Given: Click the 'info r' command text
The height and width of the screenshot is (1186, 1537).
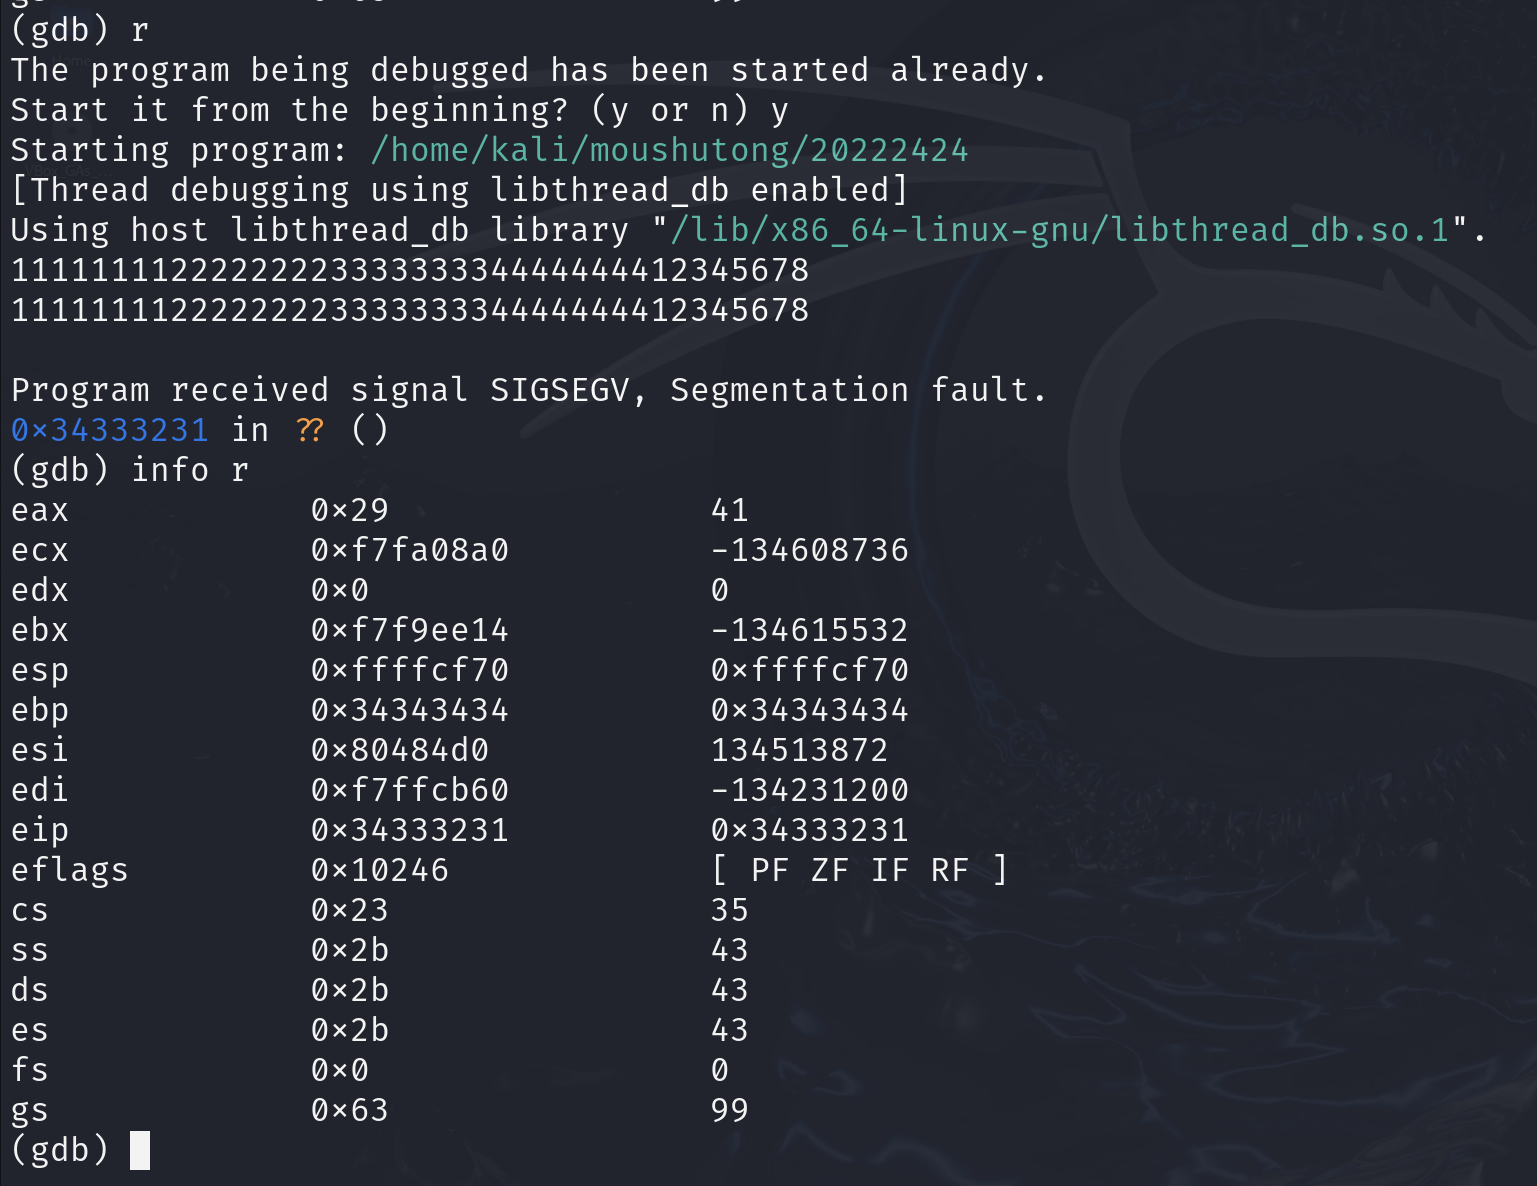Looking at the screenshot, I should 190,470.
